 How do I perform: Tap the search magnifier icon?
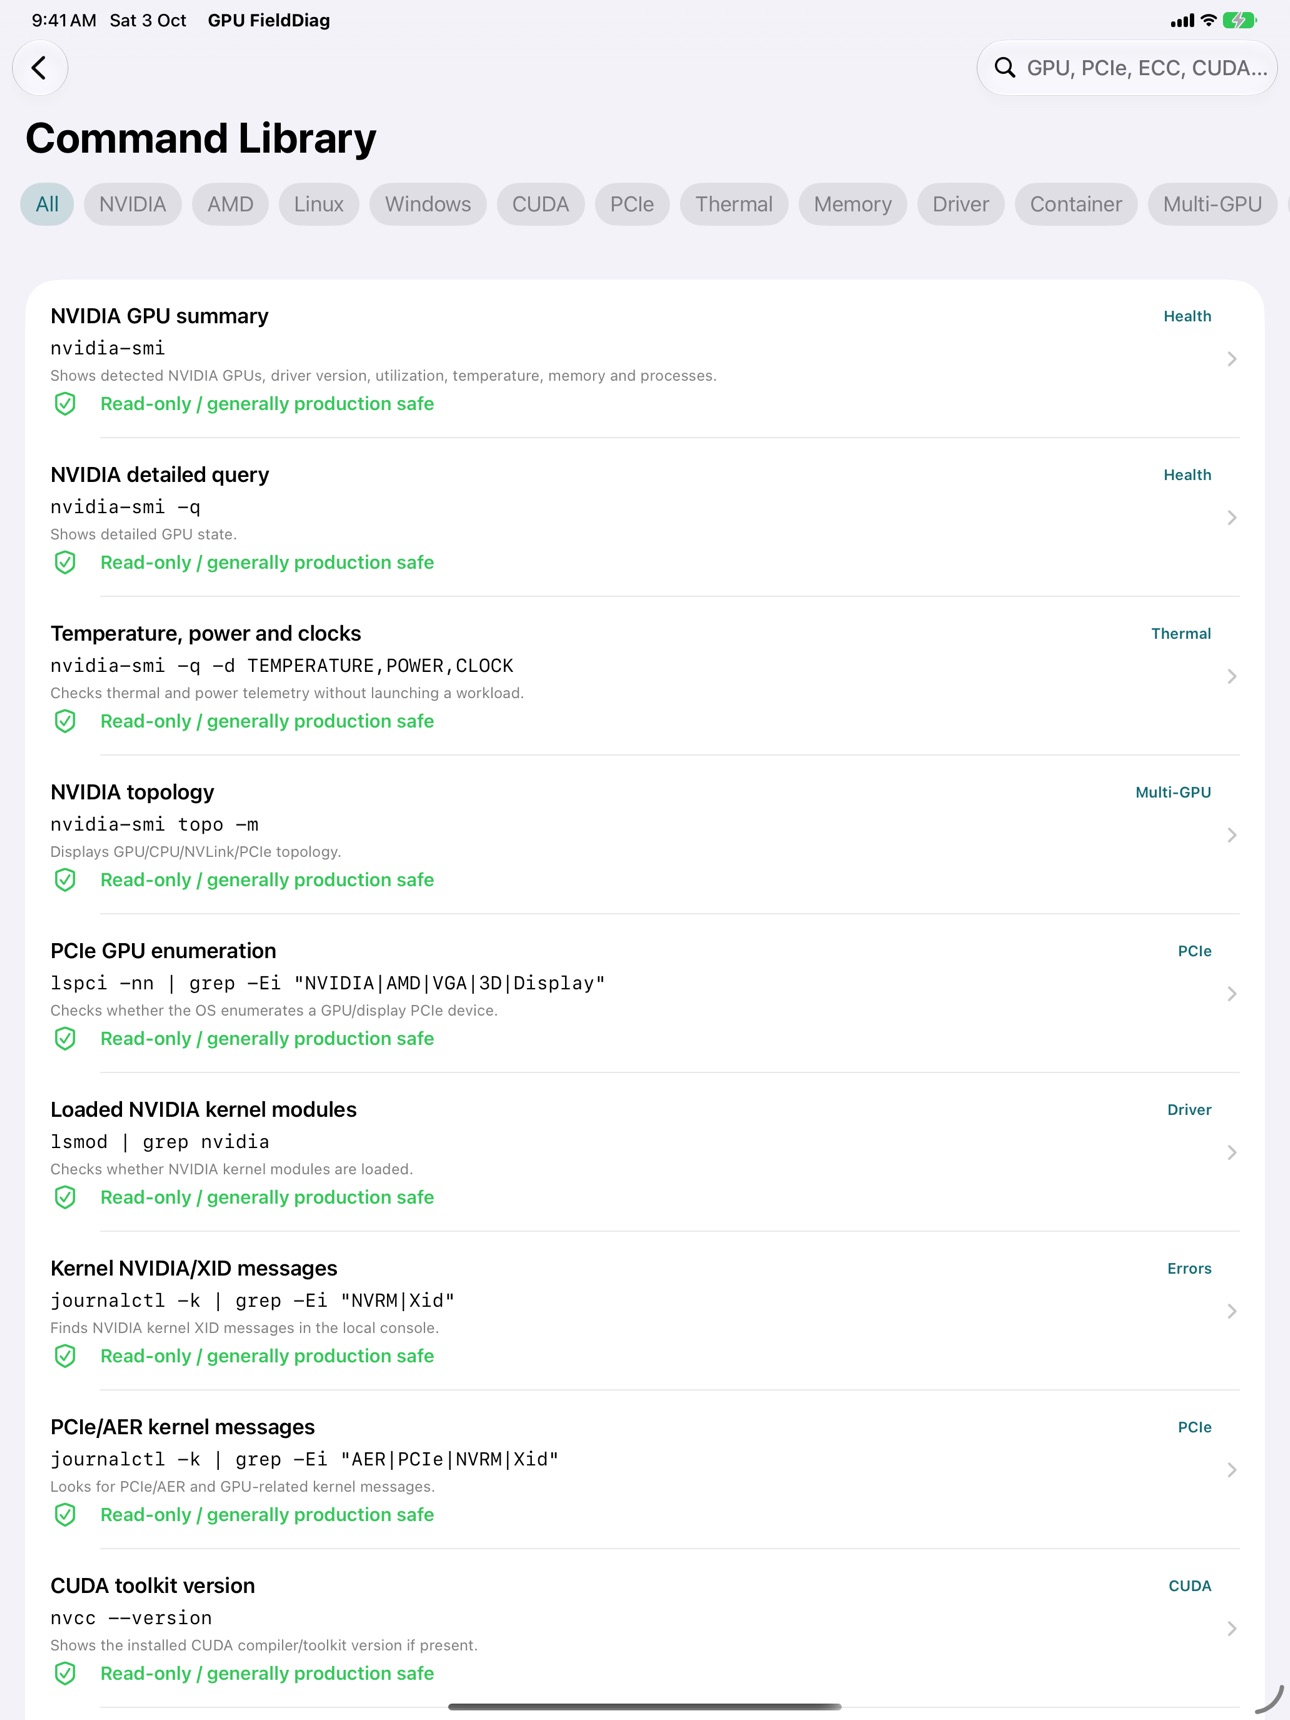coord(1004,68)
